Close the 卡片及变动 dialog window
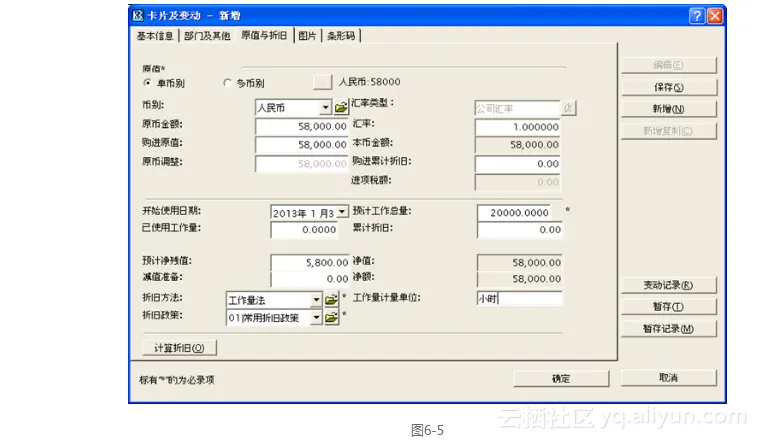Image resolution: width=758 pixels, height=440 pixels. pyautogui.click(x=714, y=16)
